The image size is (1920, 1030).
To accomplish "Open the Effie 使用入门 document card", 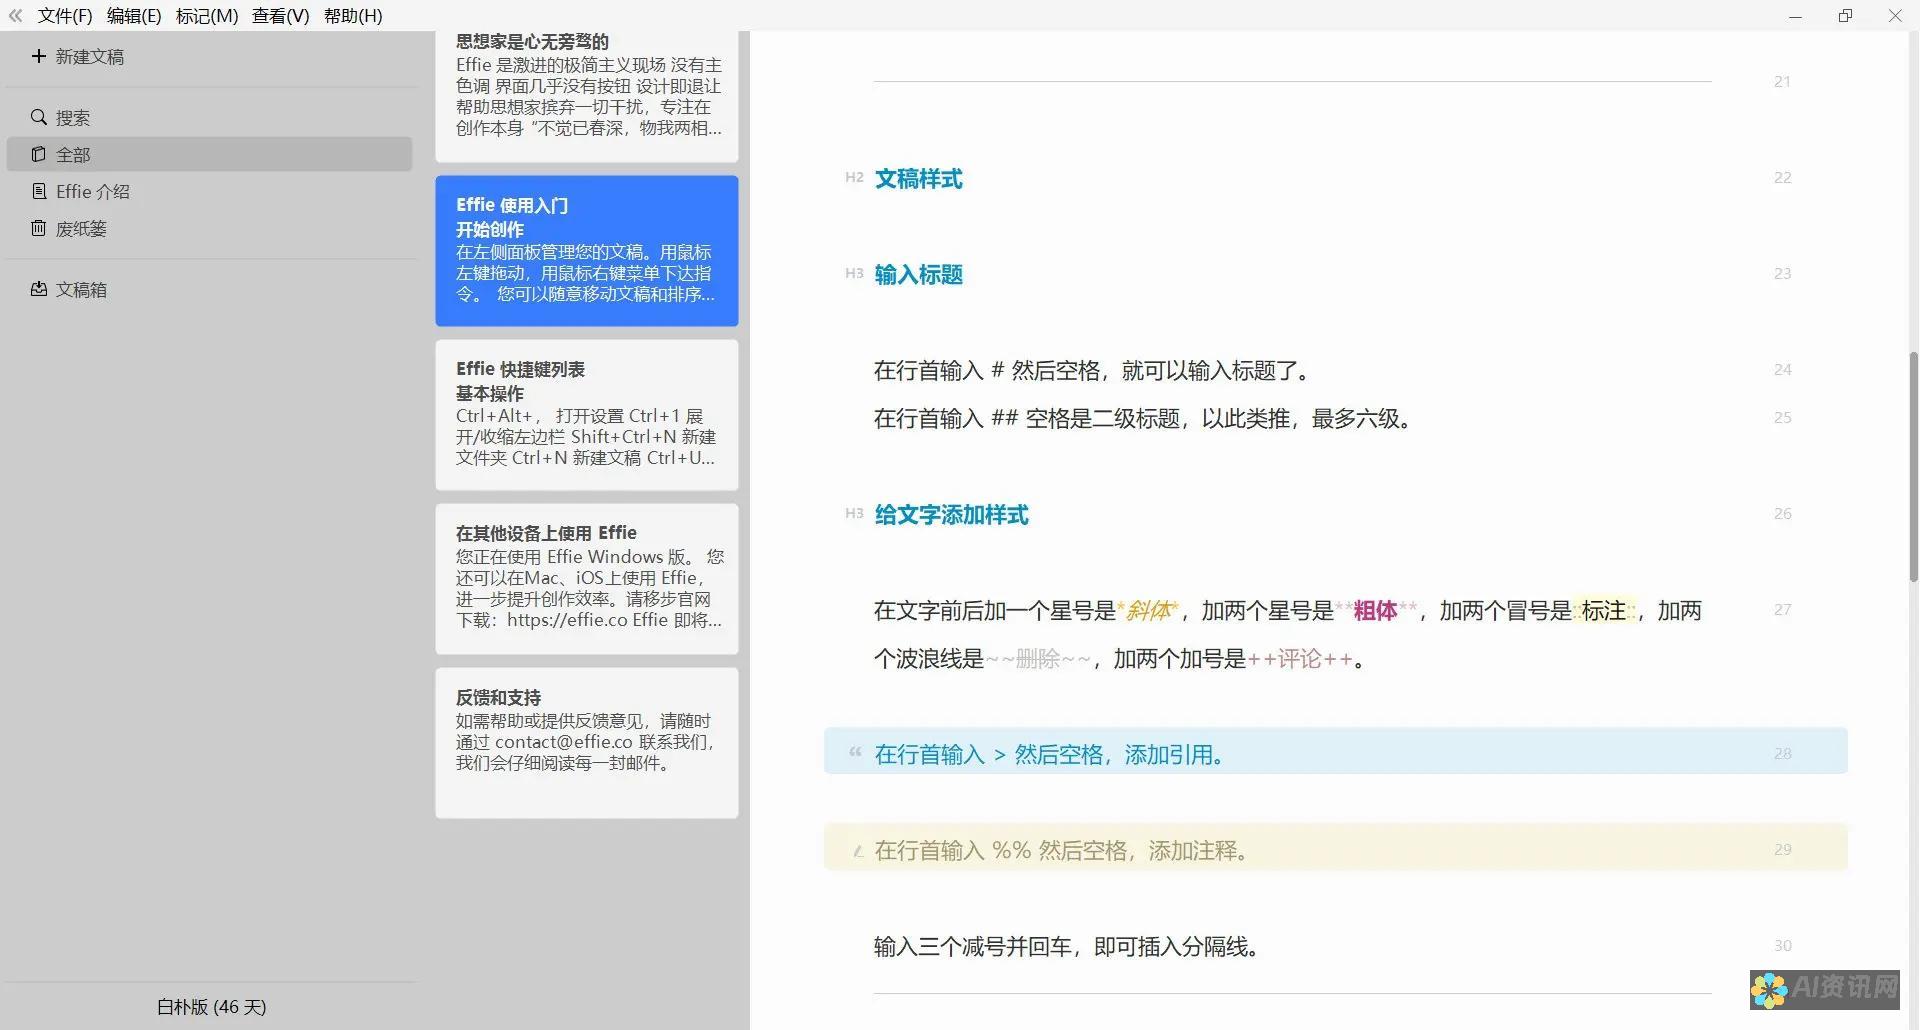I will [x=587, y=251].
